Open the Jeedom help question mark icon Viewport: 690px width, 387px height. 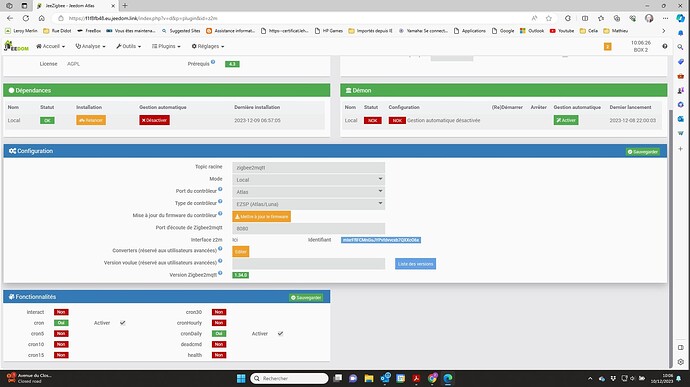664,46
